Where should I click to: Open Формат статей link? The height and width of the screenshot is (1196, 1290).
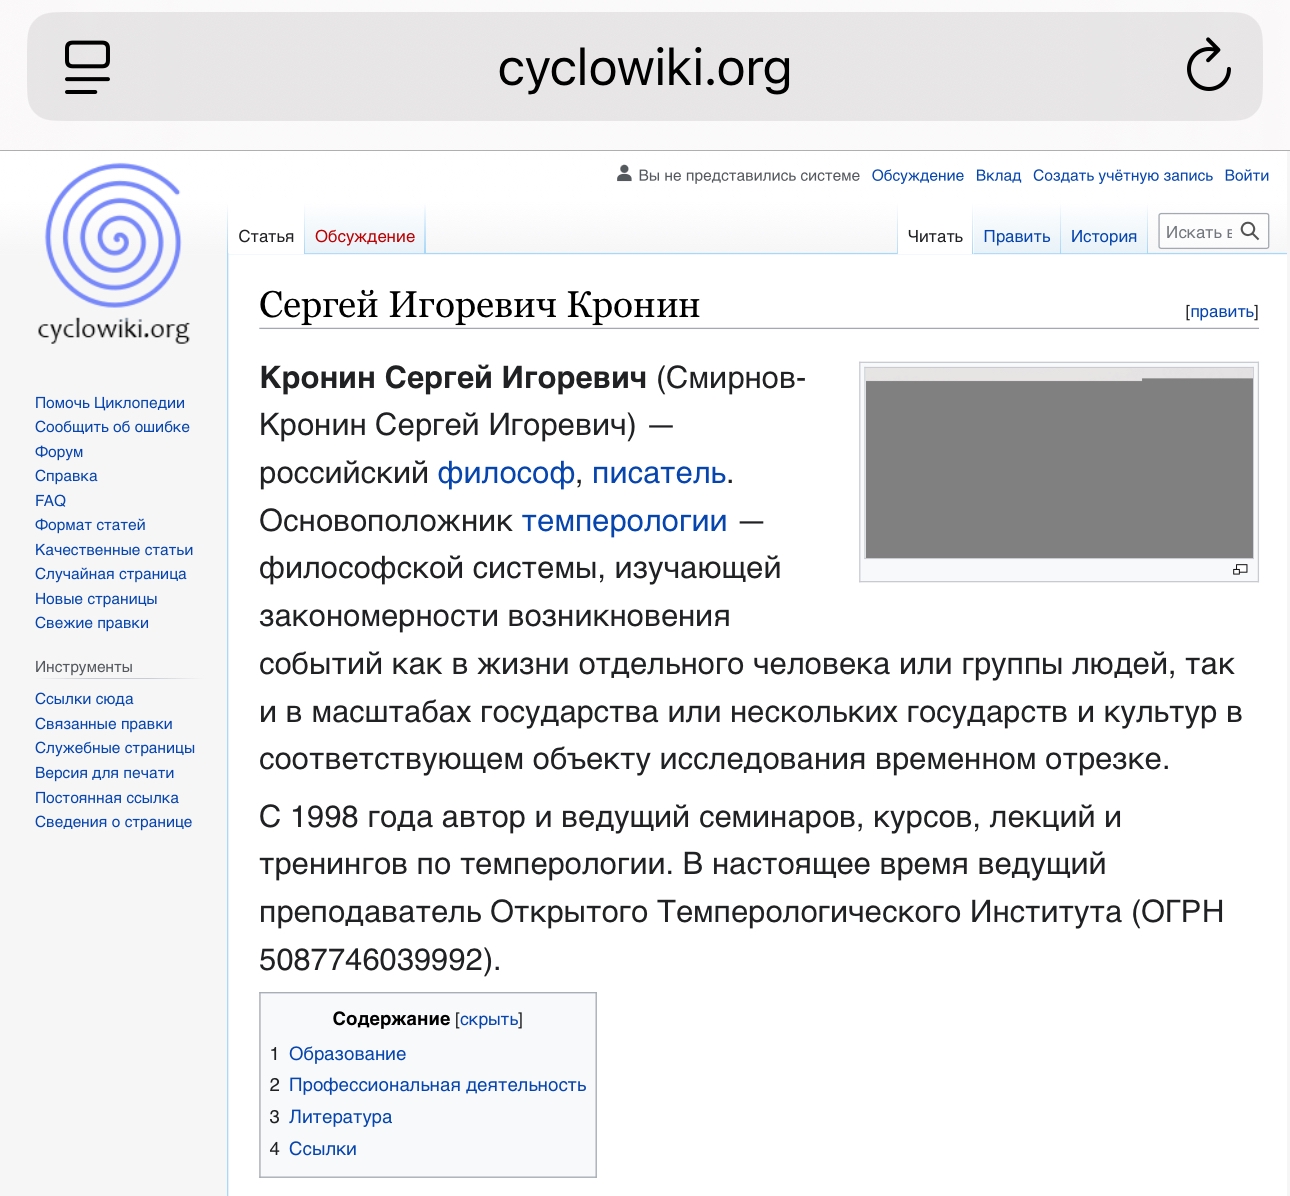click(90, 525)
